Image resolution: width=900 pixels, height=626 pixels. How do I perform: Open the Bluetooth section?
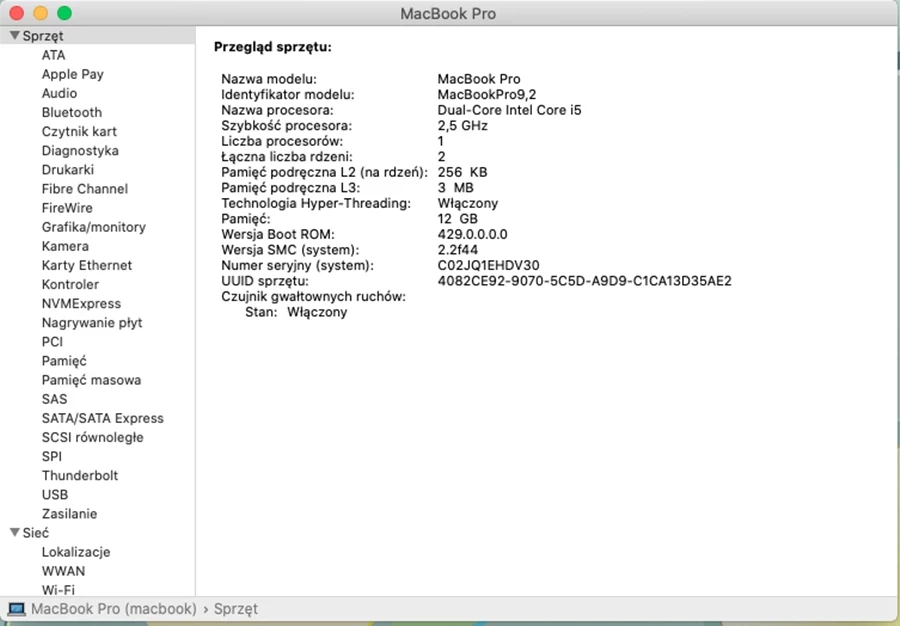click(72, 112)
